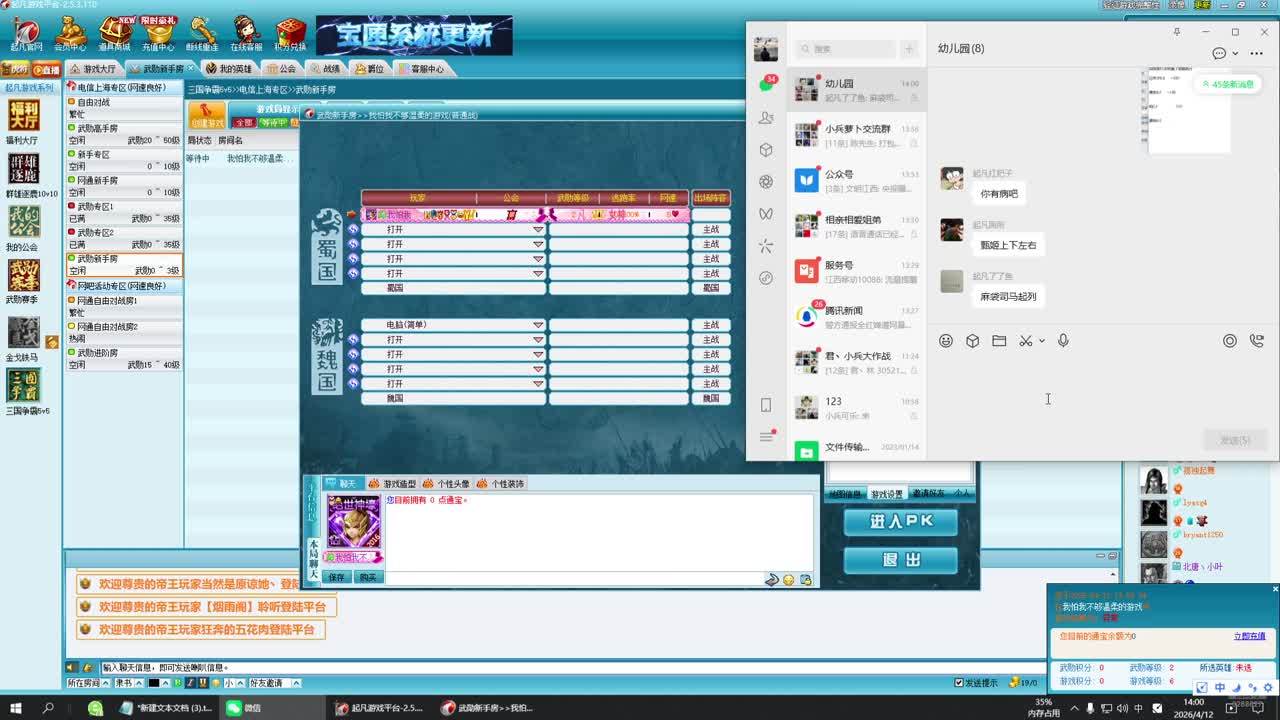This screenshot has width=1280, height=720.
Task: Select the 游戏造型 tab in game chat panel
Action: click(393, 484)
